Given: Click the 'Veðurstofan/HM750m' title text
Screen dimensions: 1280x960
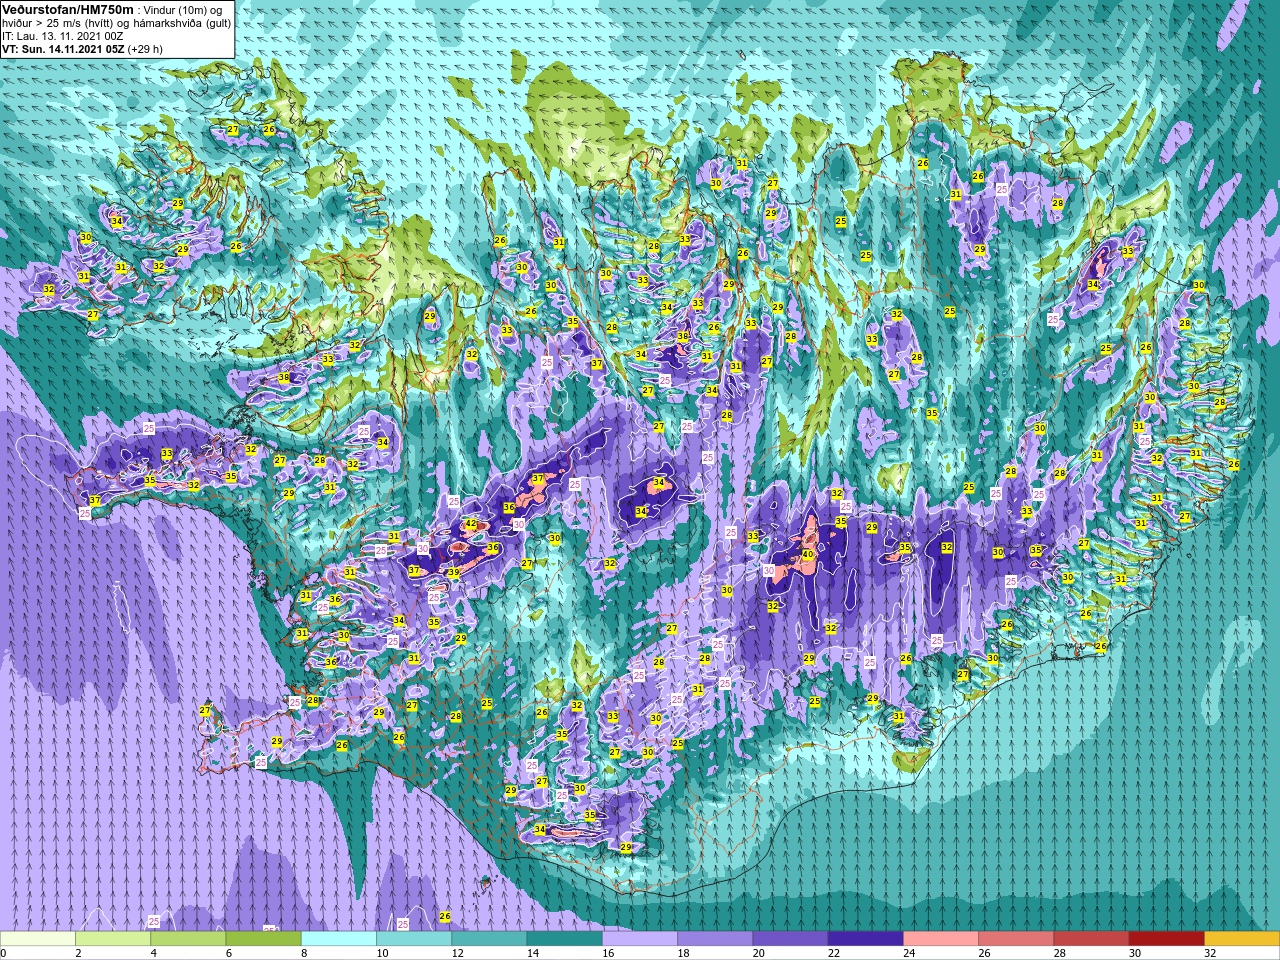Looking at the screenshot, I should (x=68, y=9).
